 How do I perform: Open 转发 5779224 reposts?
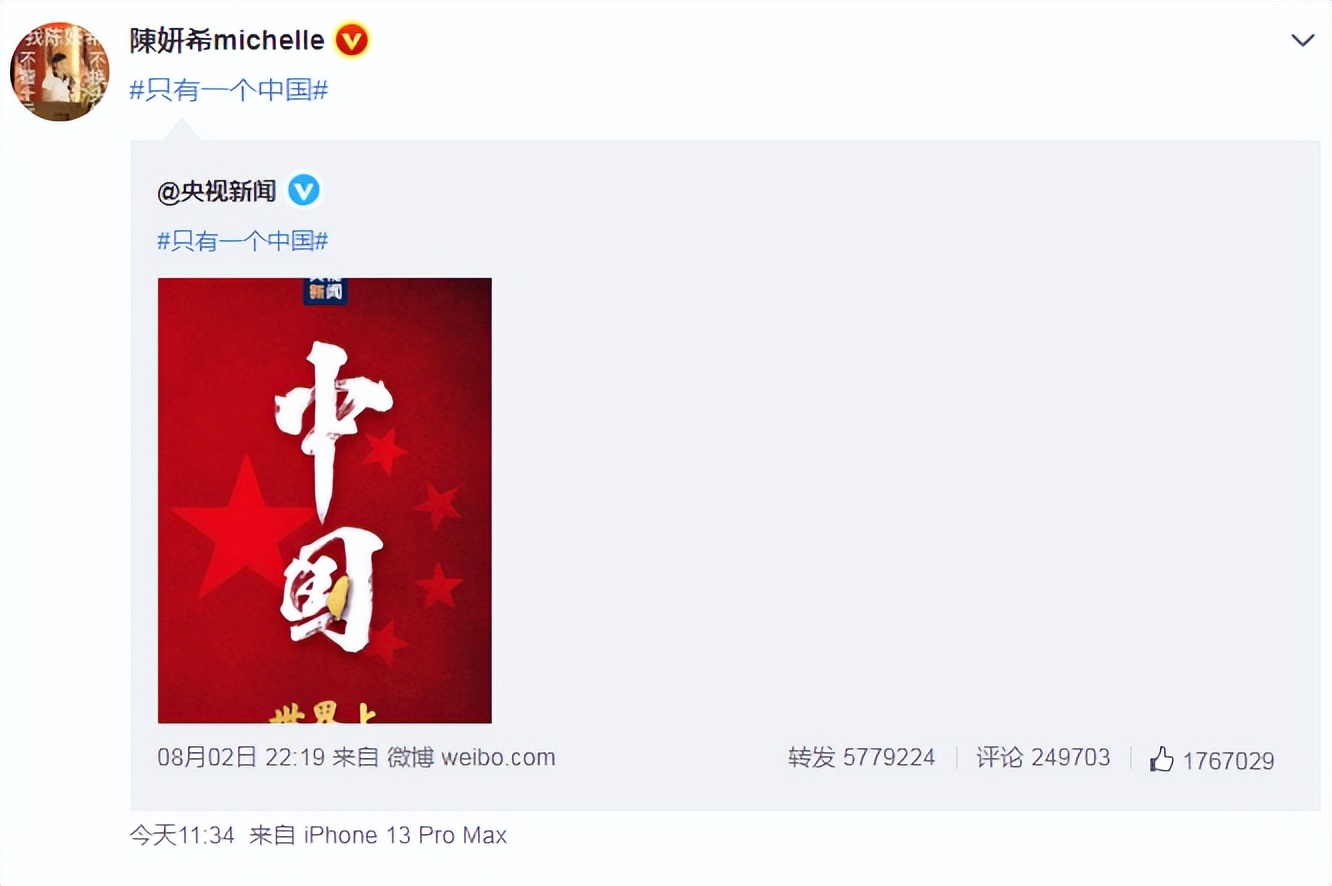point(861,757)
